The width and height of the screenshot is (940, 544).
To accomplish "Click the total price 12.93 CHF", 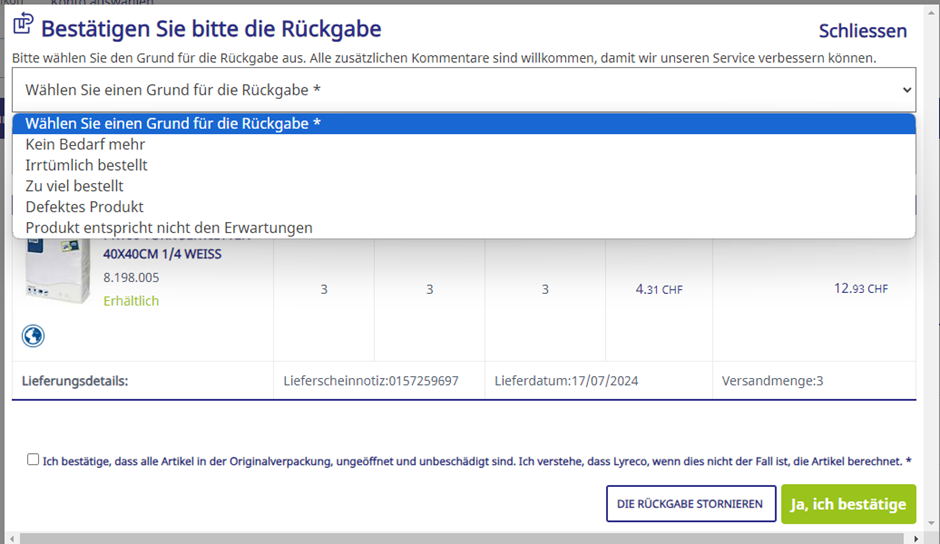I will click(860, 289).
